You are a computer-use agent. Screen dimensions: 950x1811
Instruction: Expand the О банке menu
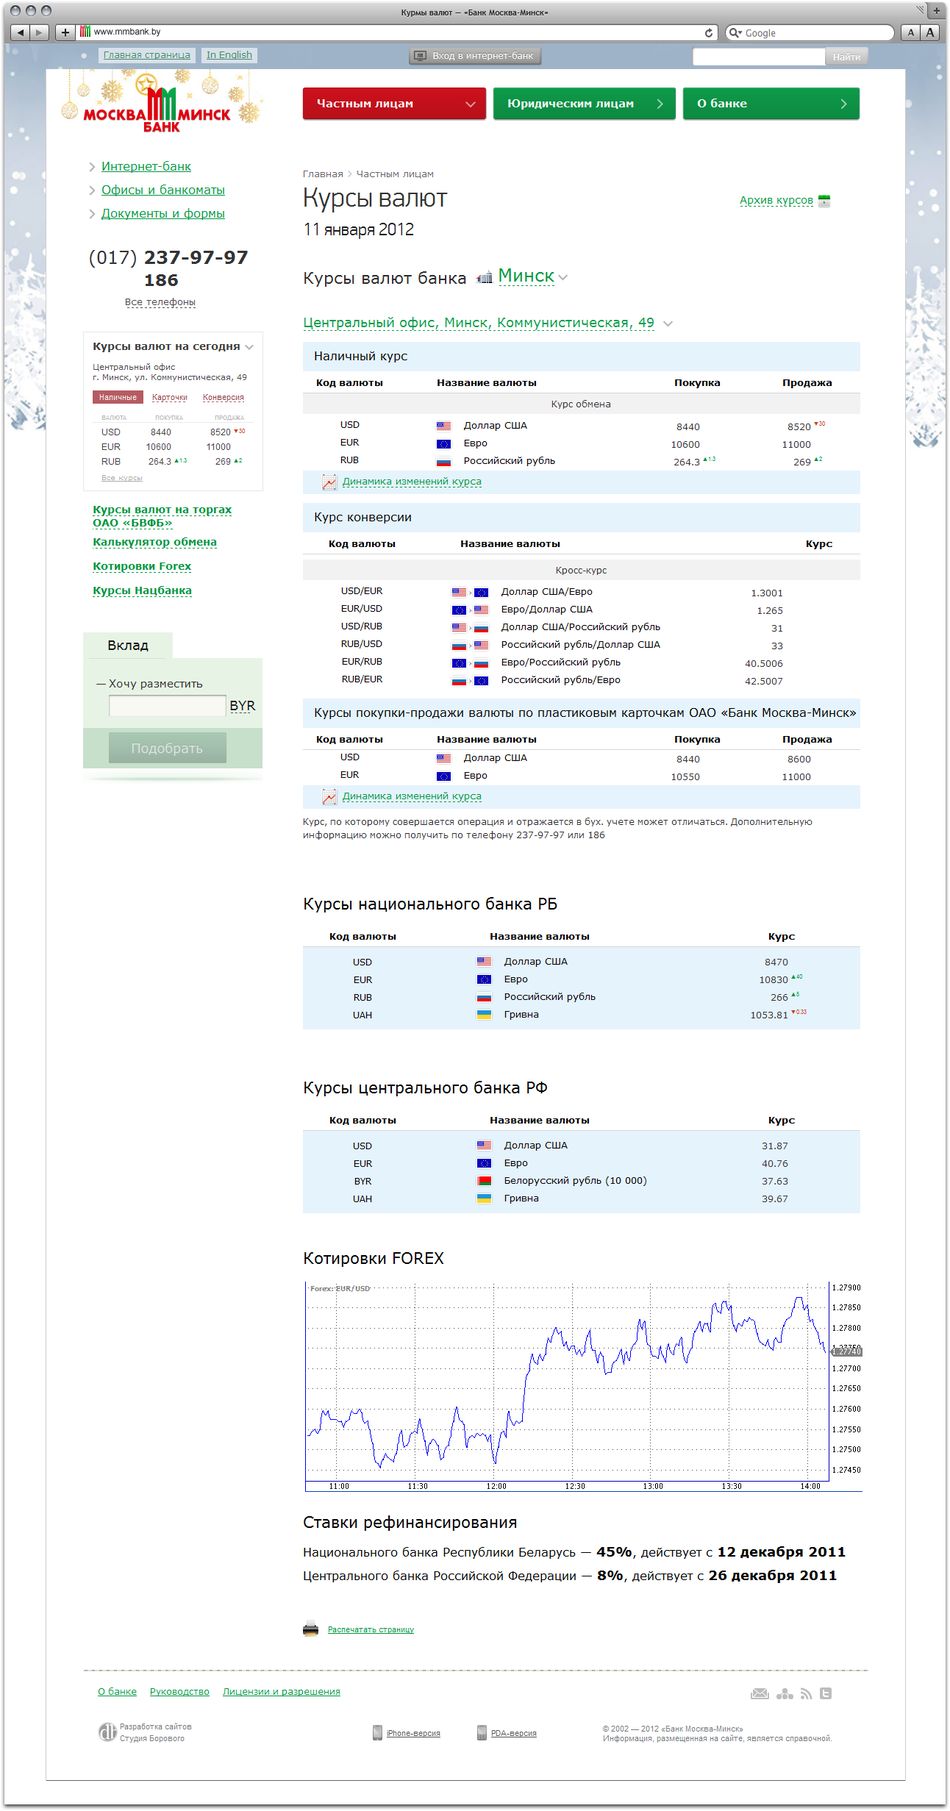coord(844,104)
